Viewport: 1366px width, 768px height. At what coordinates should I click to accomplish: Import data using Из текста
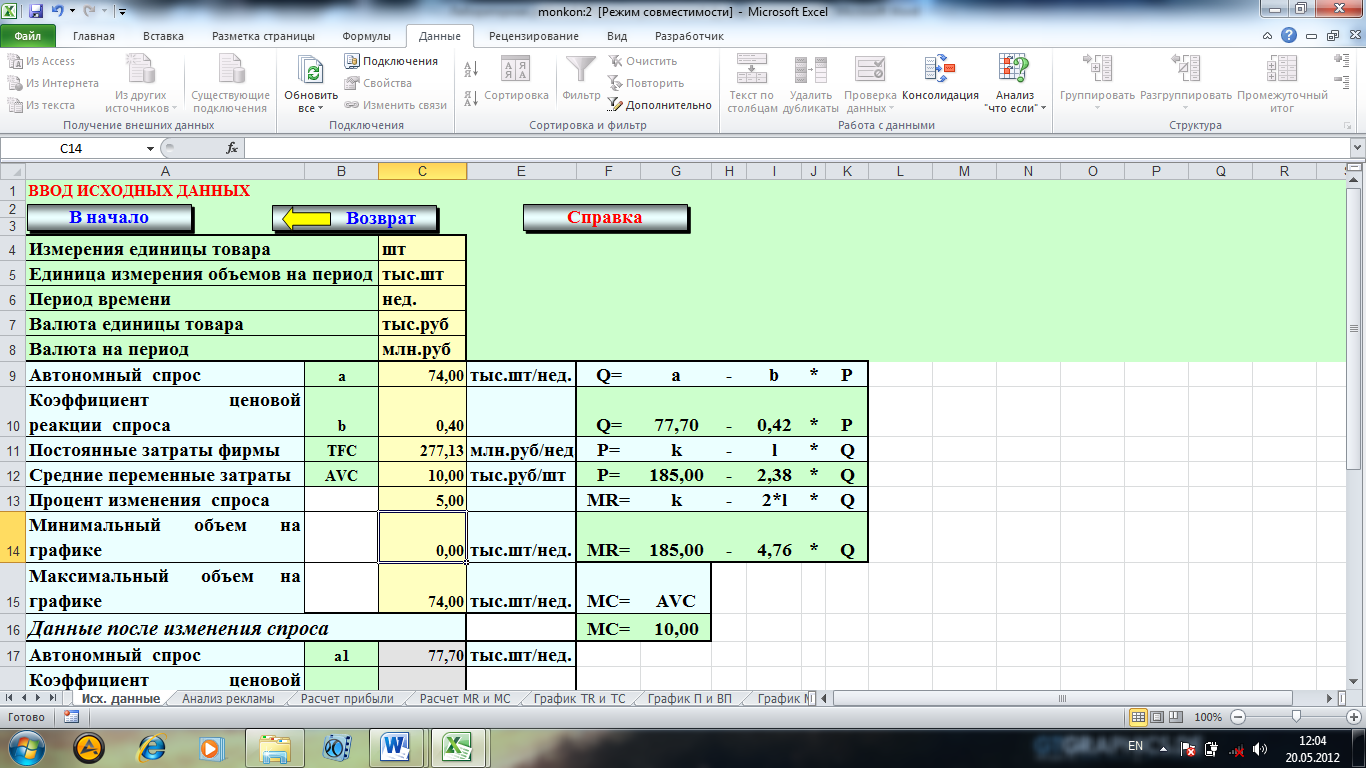pos(41,105)
